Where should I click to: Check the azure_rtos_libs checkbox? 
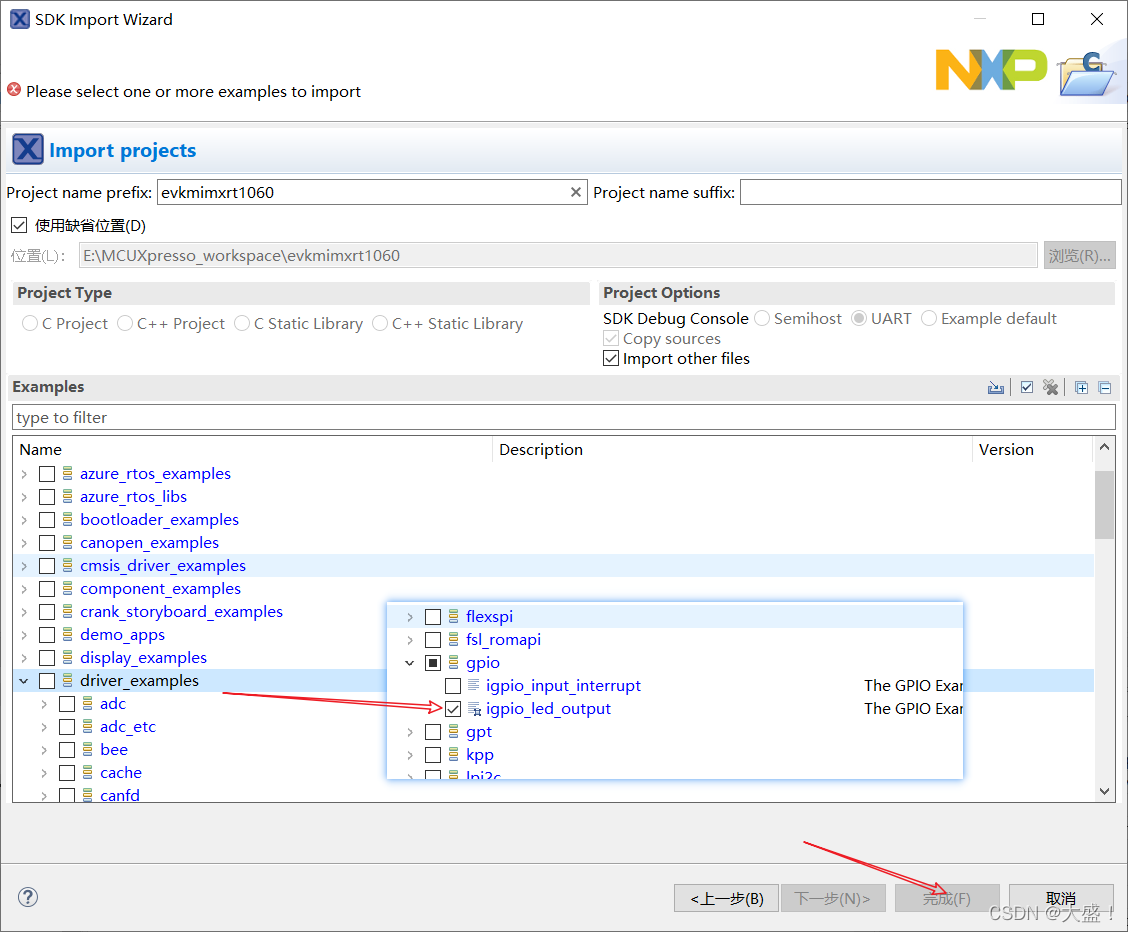(x=47, y=497)
